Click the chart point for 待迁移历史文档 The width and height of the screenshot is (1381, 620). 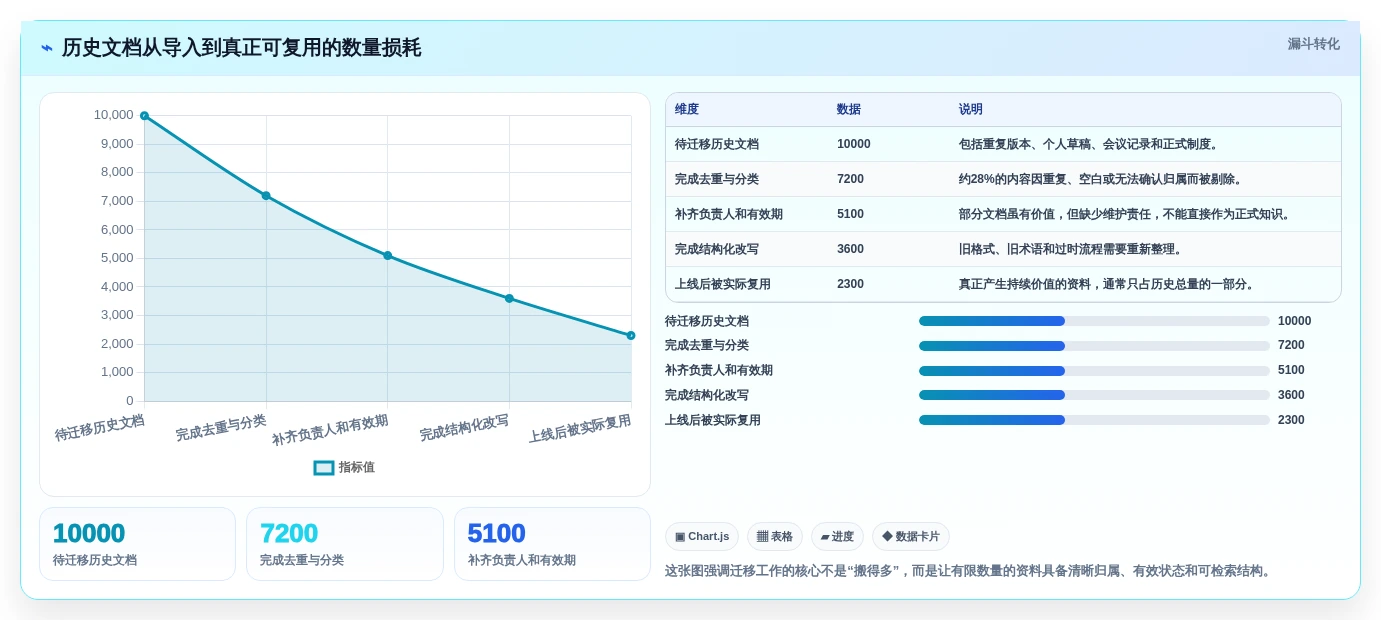(144, 116)
